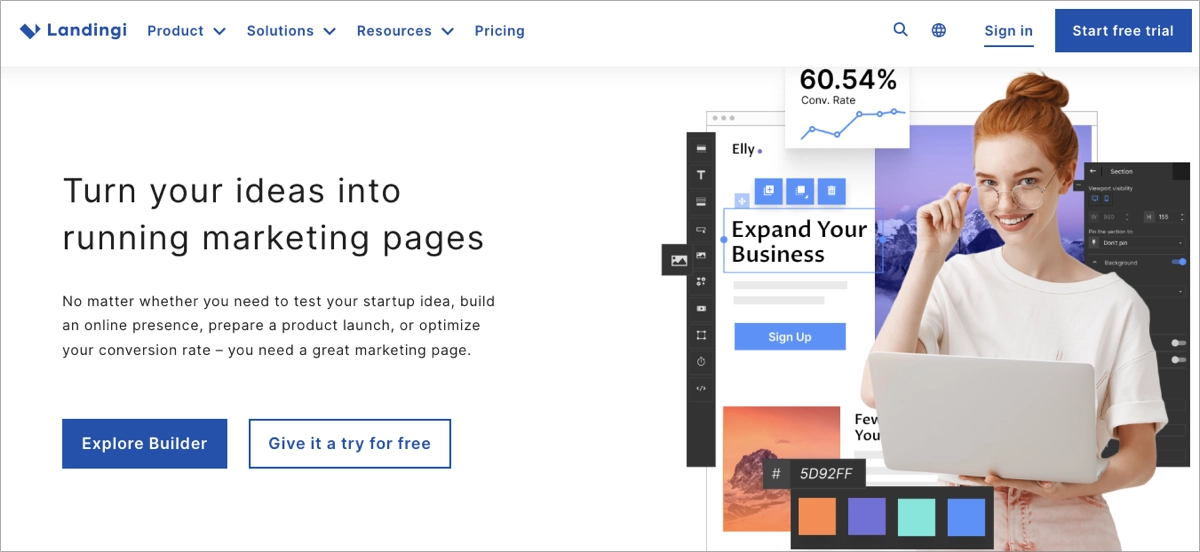This screenshot has height=552, width=1200.
Task: Select the Text tool in builder sidebar
Action: click(x=701, y=175)
